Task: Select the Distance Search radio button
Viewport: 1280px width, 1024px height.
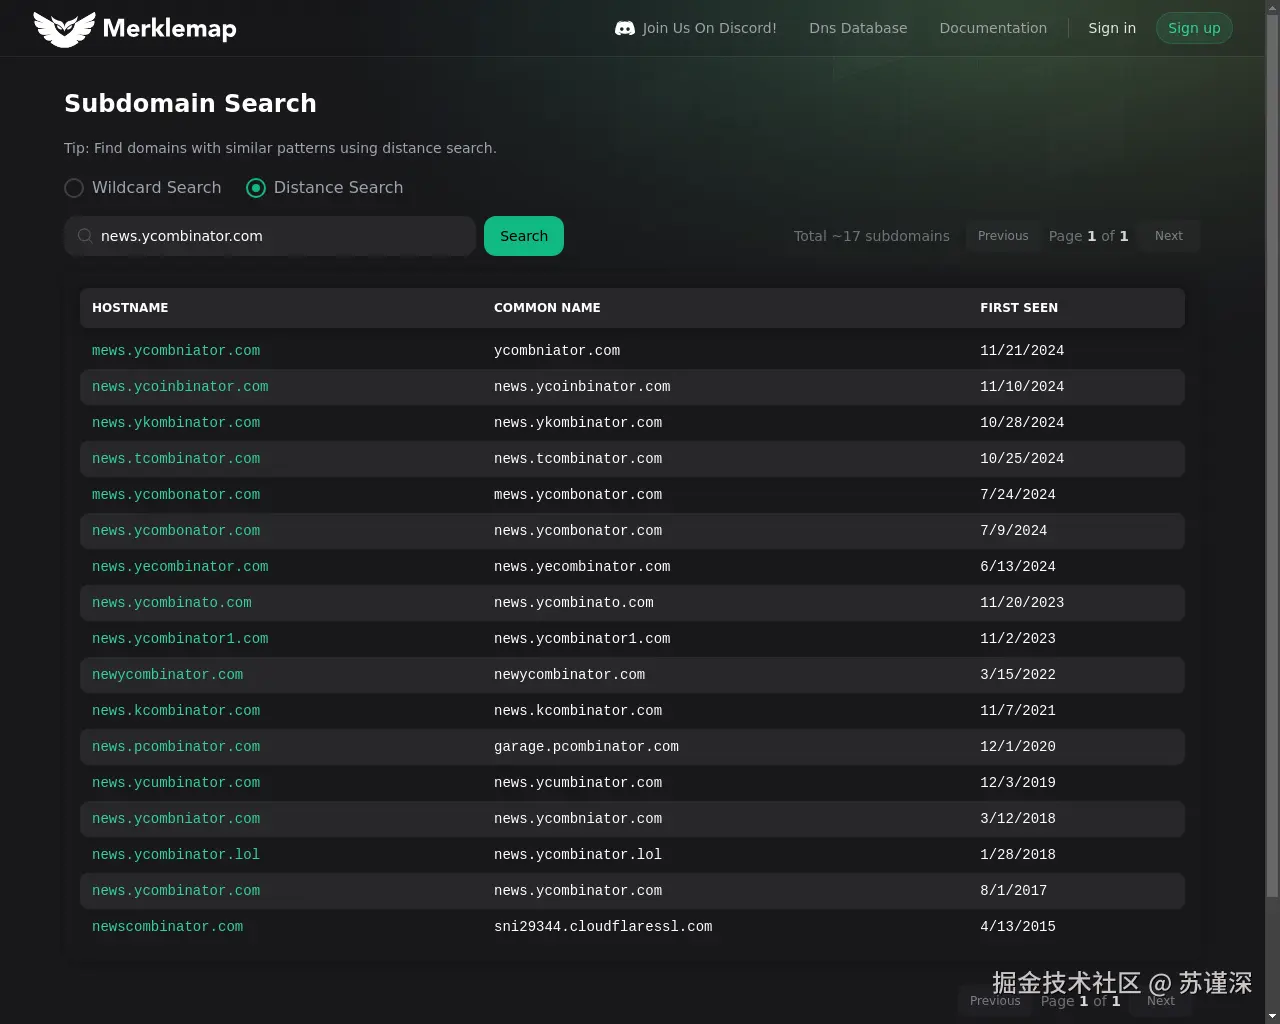Action: (256, 188)
